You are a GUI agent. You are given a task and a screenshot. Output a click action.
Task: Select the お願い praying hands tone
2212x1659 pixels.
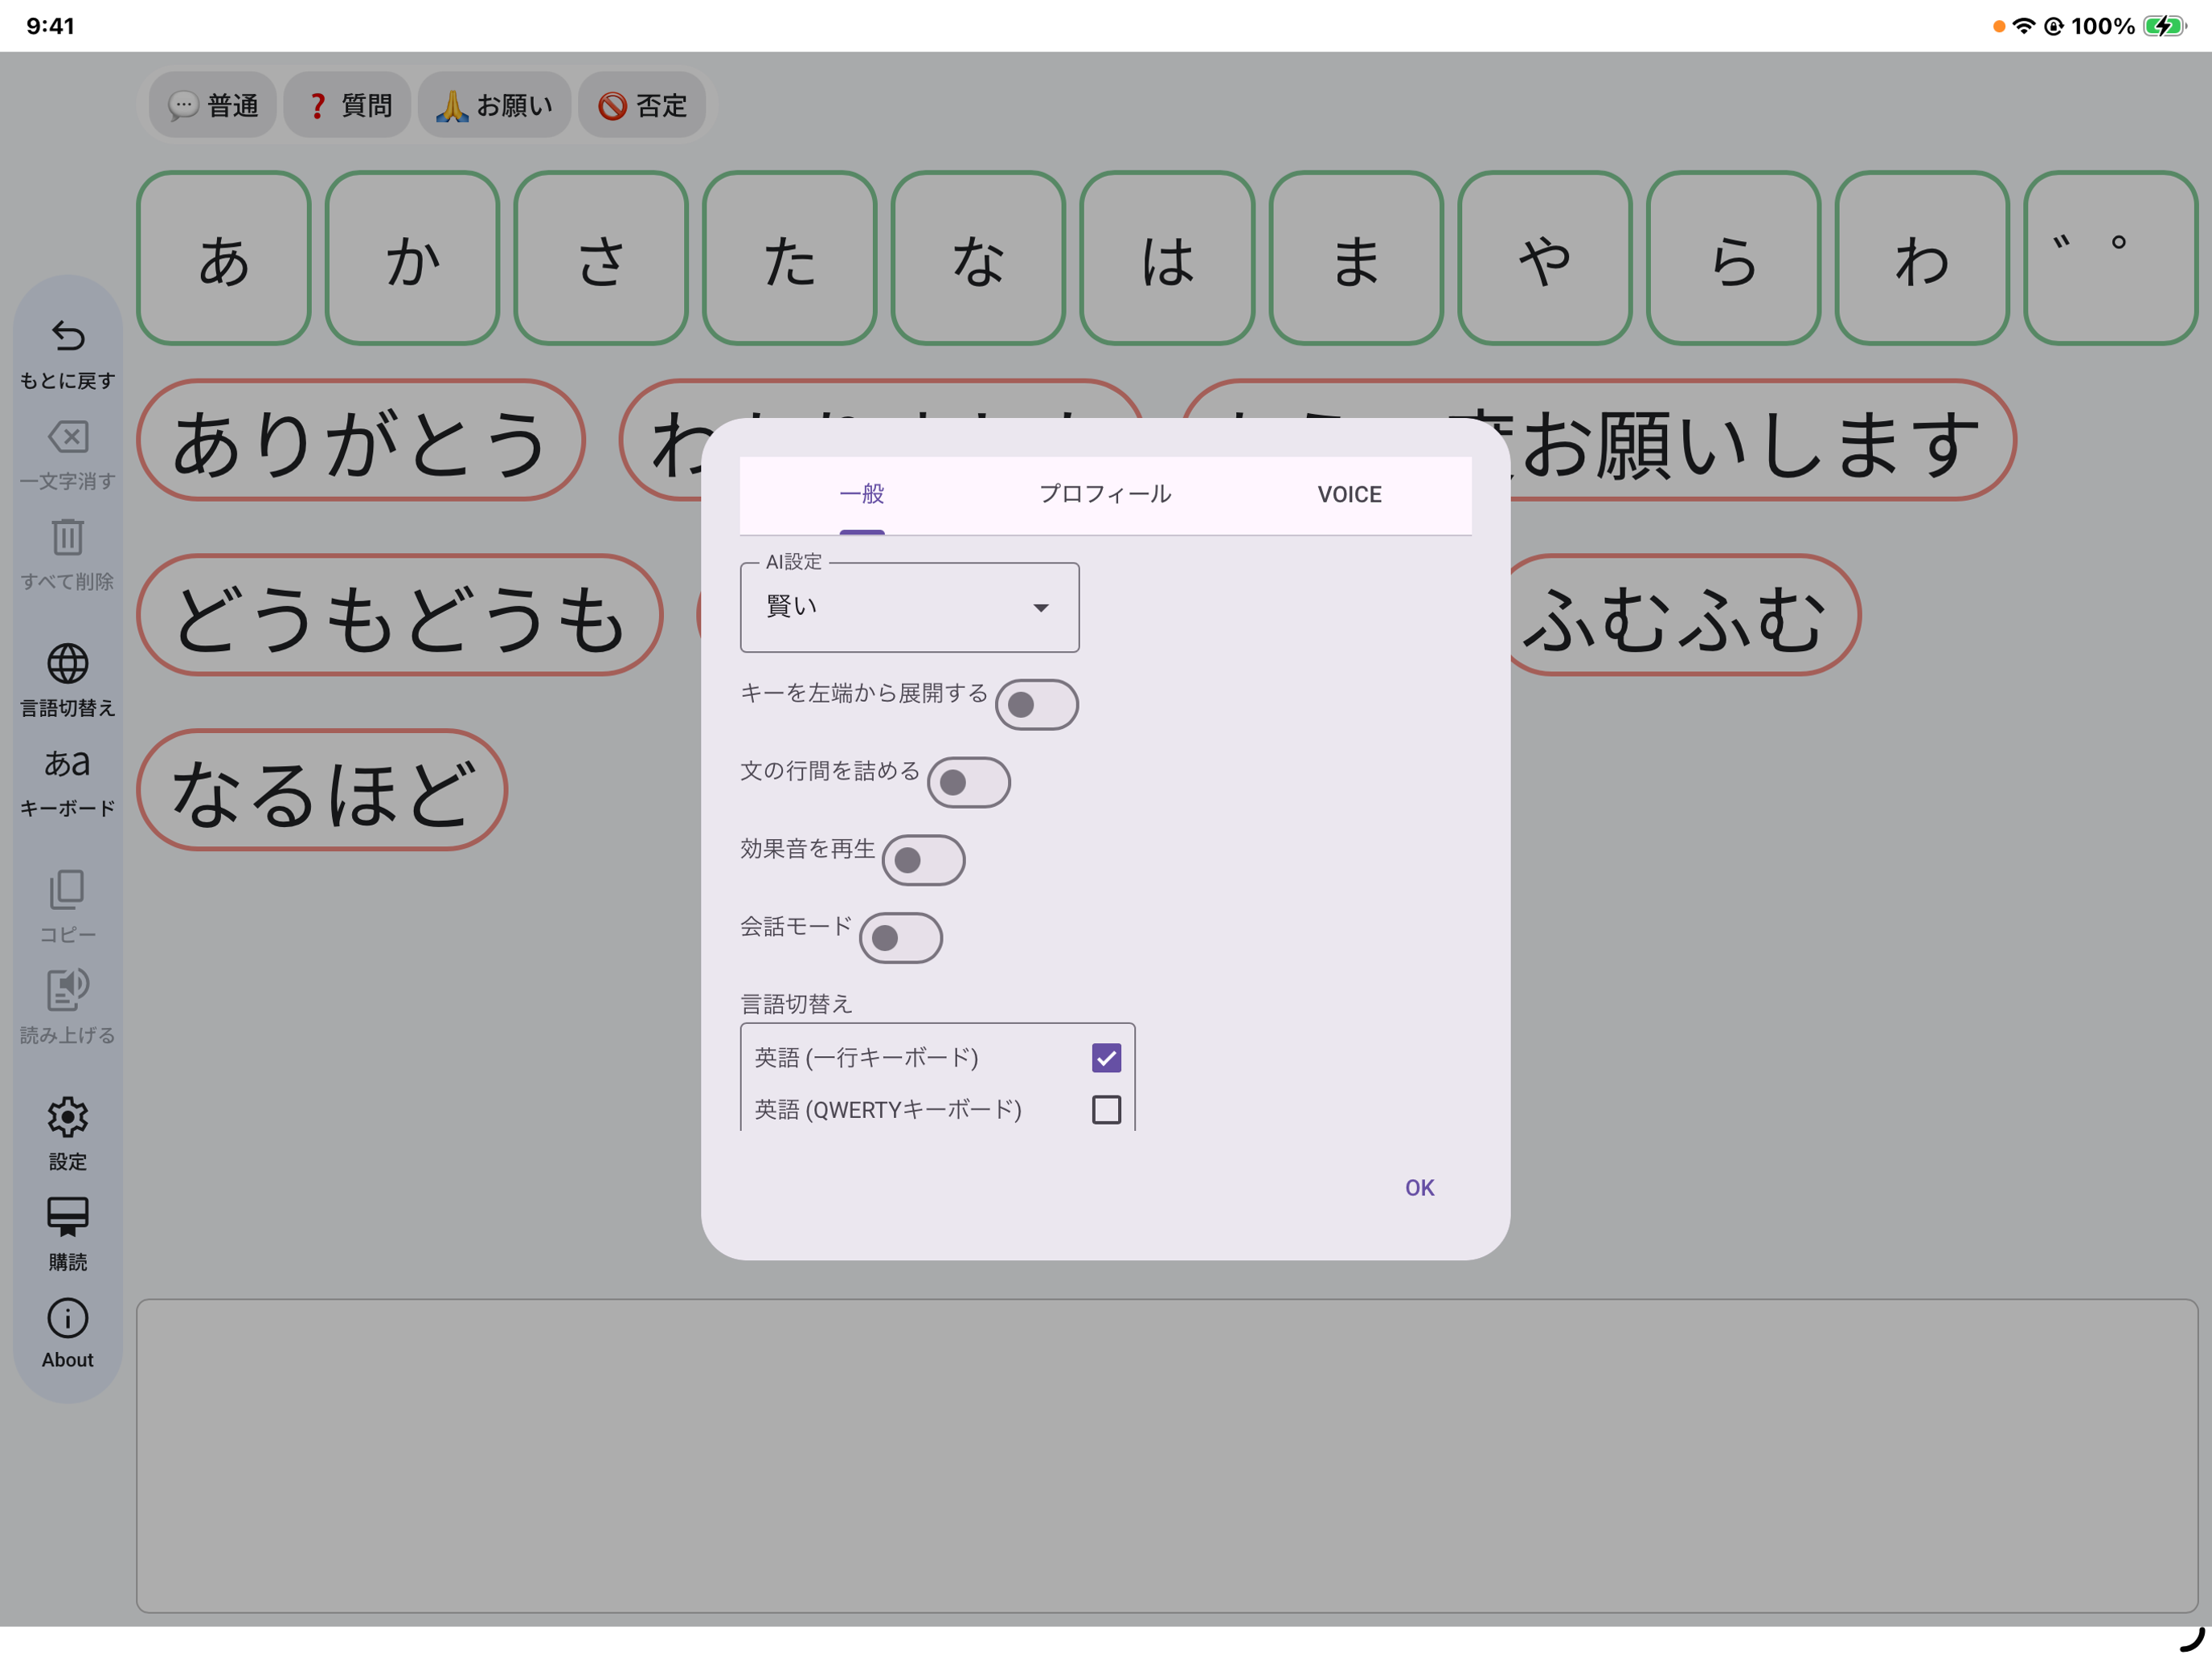point(494,105)
